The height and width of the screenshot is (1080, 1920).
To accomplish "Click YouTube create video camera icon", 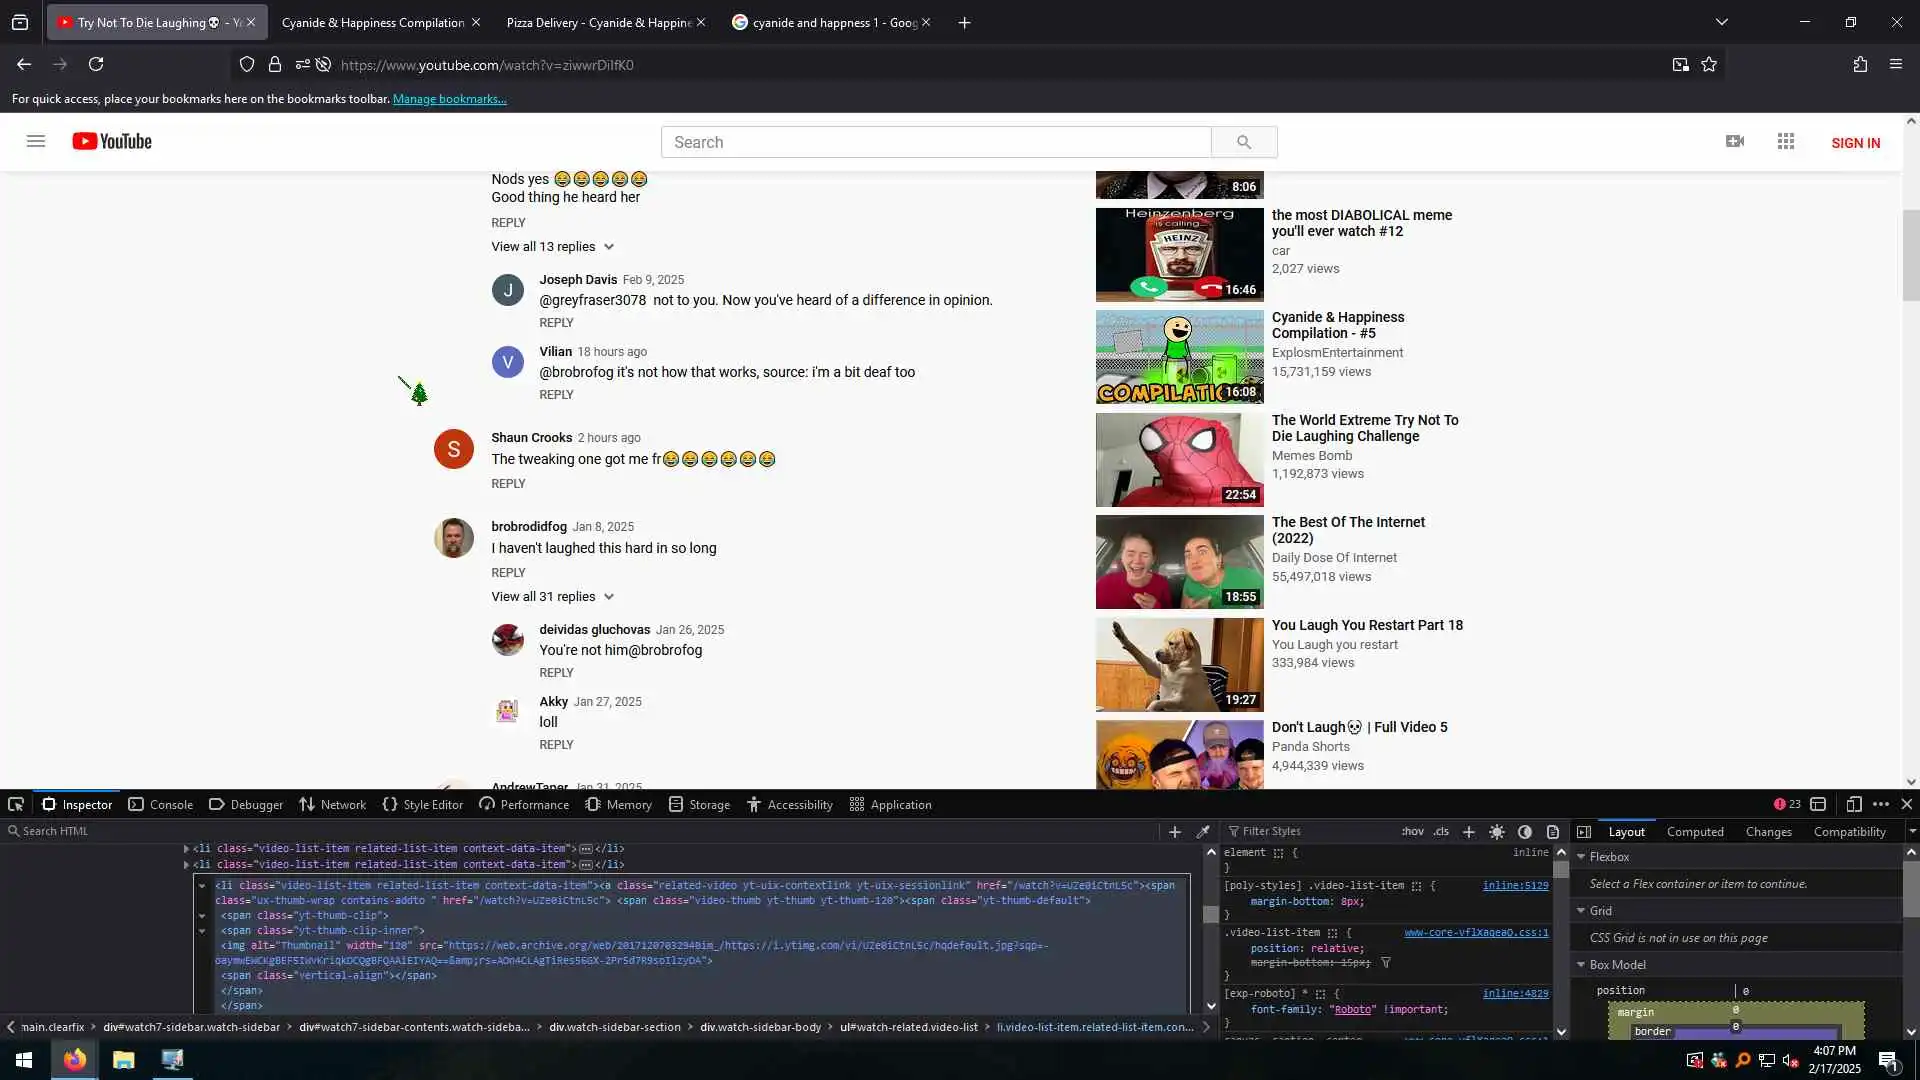I will click(x=1735, y=142).
